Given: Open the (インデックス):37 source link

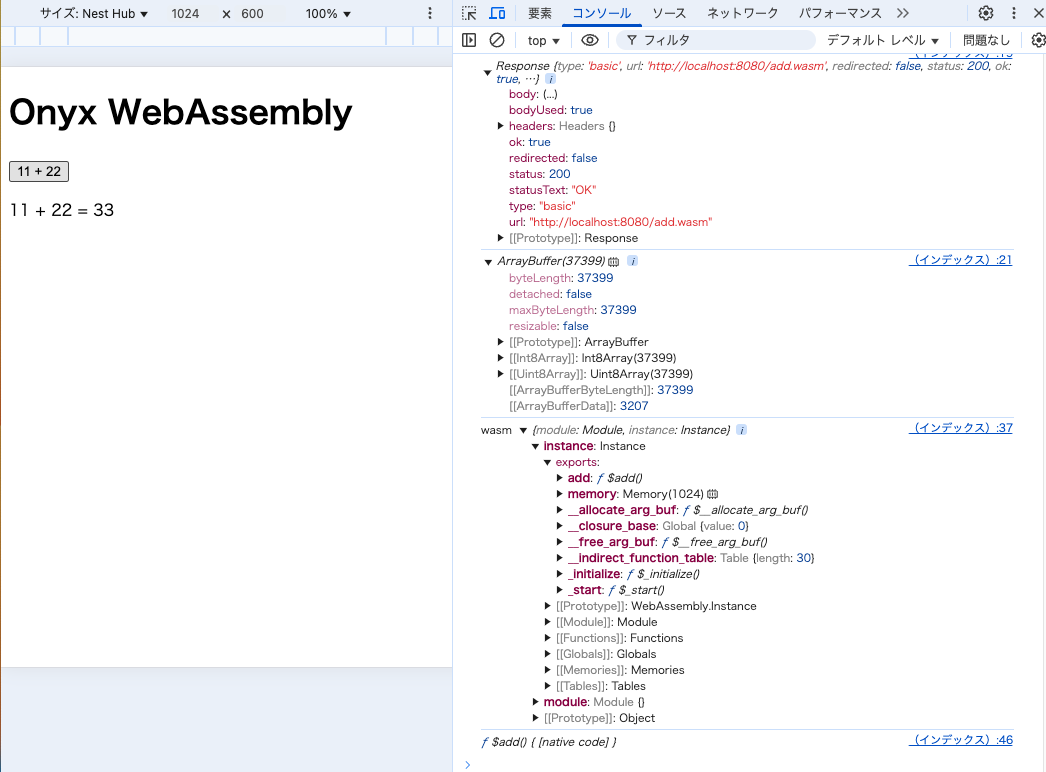Looking at the screenshot, I should pyautogui.click(x=960, y=428).
